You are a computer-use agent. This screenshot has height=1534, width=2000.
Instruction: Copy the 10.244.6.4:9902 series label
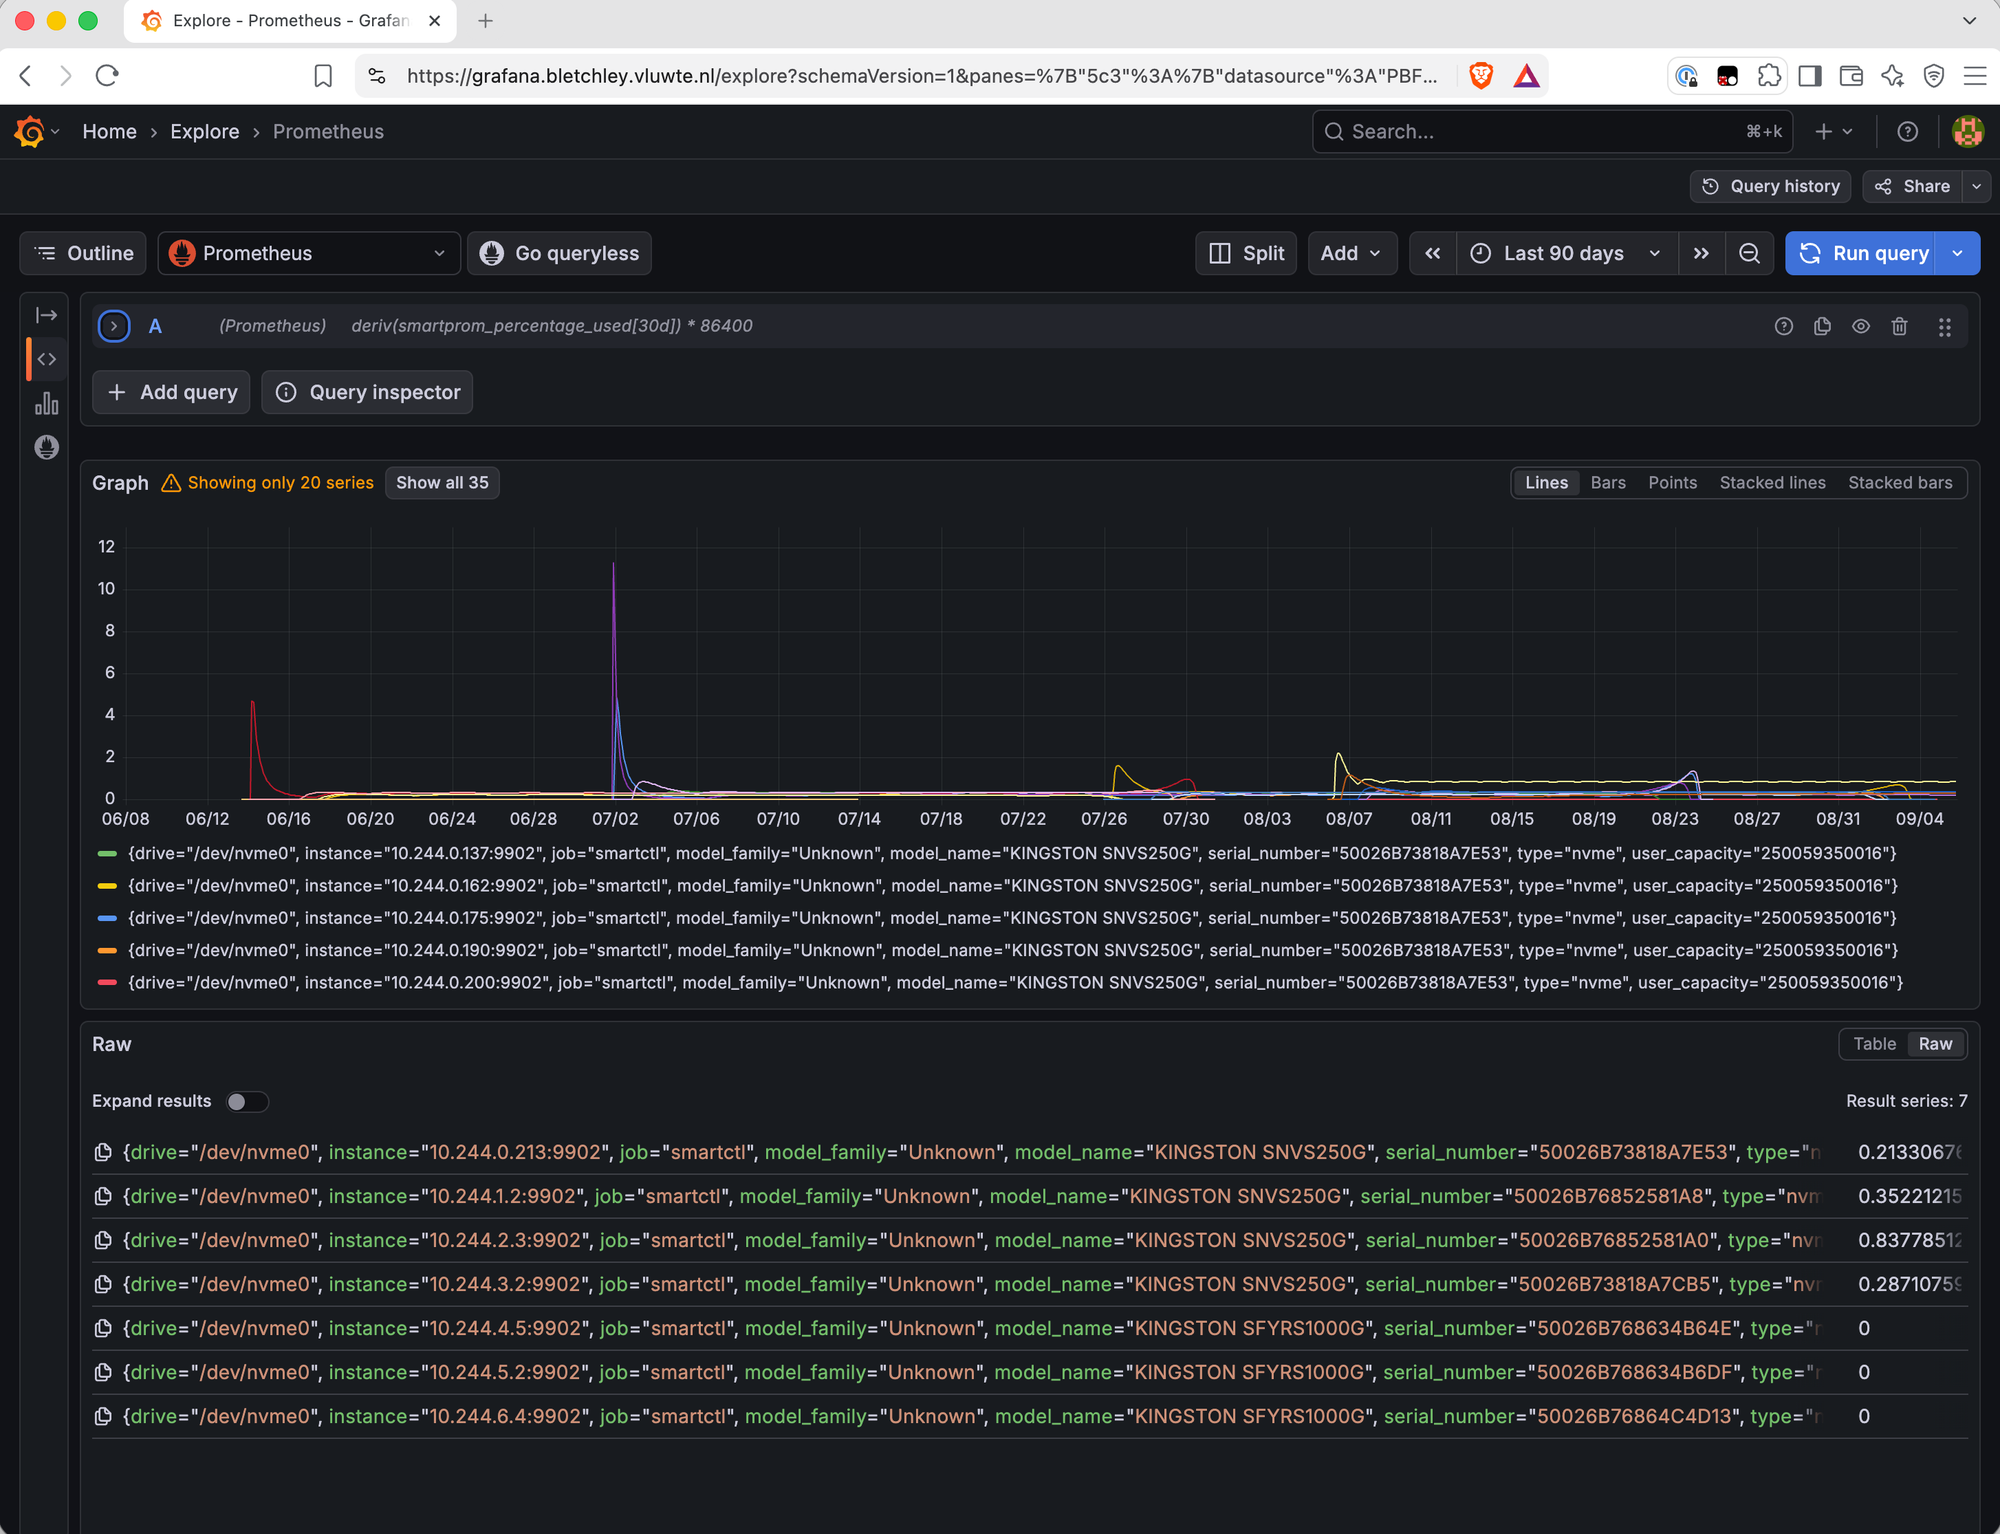pyautogui.click(x=102, y=1416)
